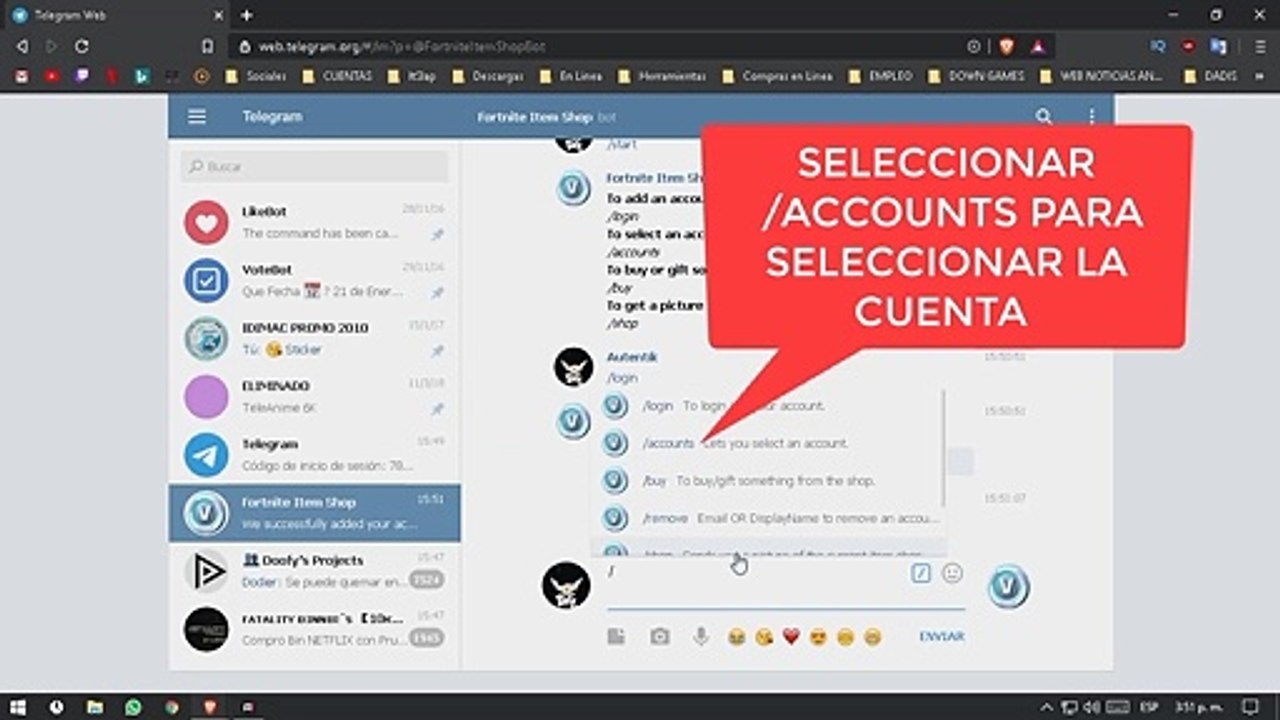Expand the bookmarks overflow chevron

1258,76
